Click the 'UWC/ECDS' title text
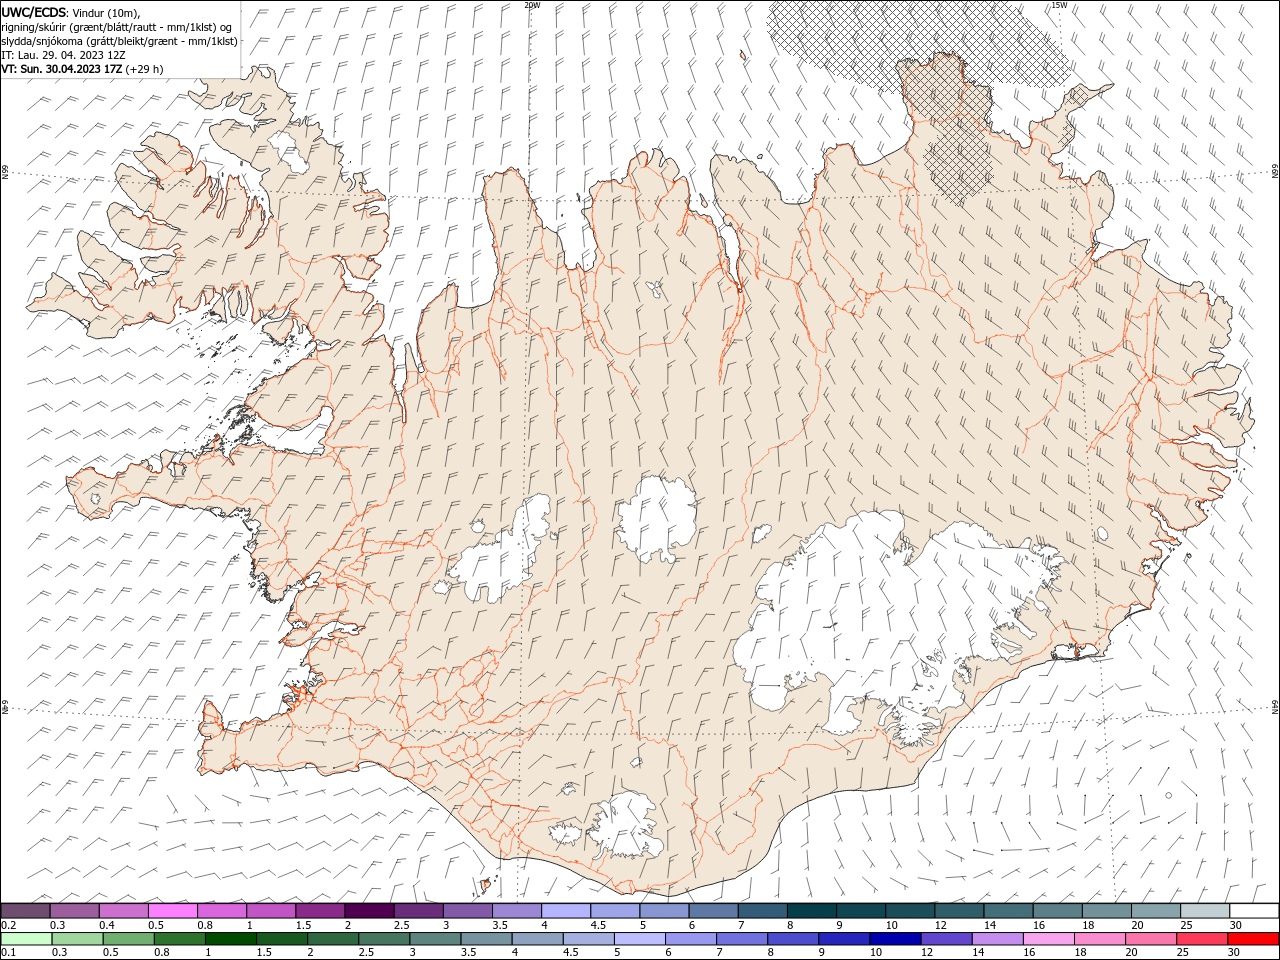Viewport: 1280px width, 960px height. pos(34,12)
